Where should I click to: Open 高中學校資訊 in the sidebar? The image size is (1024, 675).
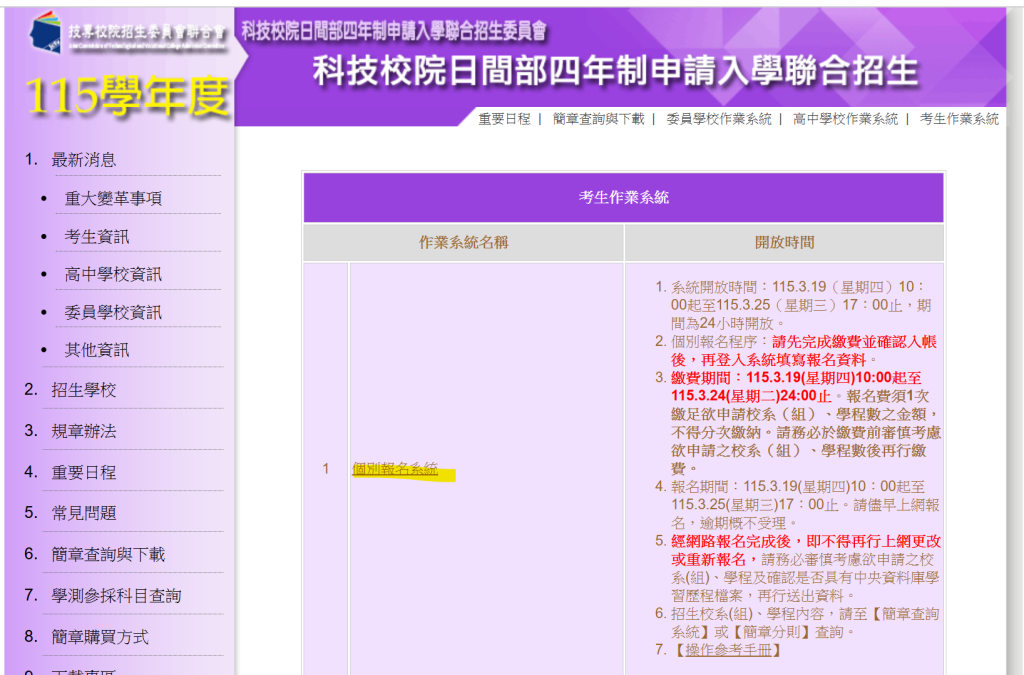tap(113, 275)
